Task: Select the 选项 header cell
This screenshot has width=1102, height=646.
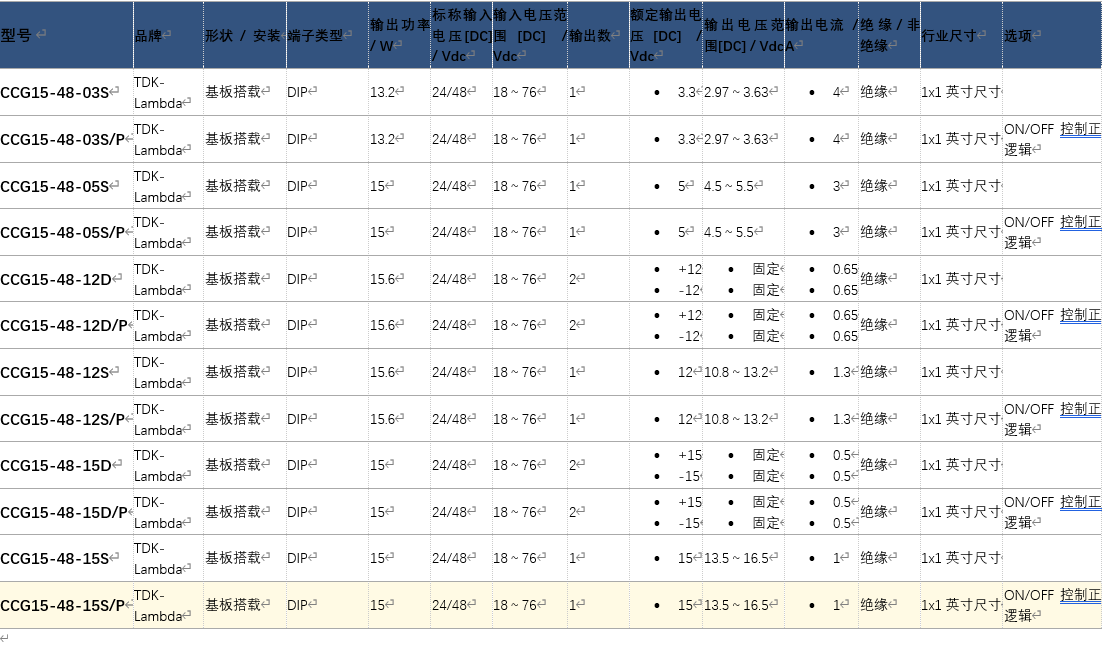Action: tap(1020, 35)
